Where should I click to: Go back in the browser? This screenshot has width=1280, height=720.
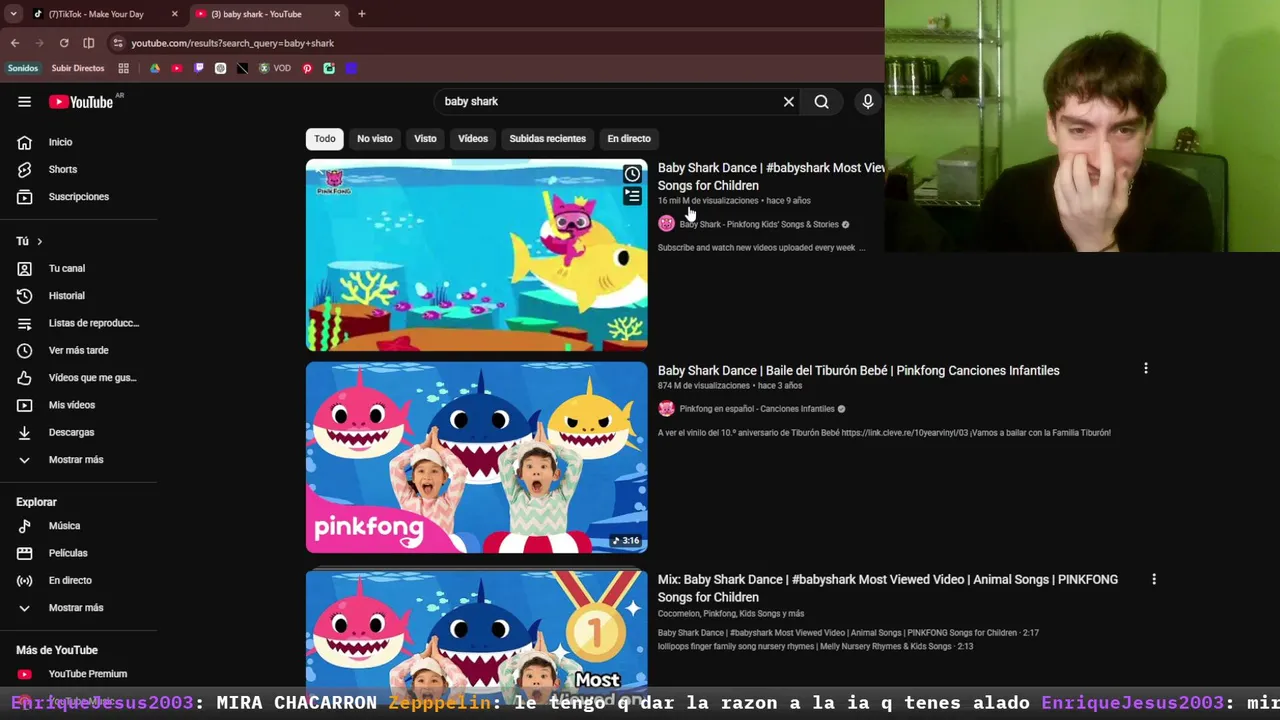pyautogui.click(x=15, y=43)
